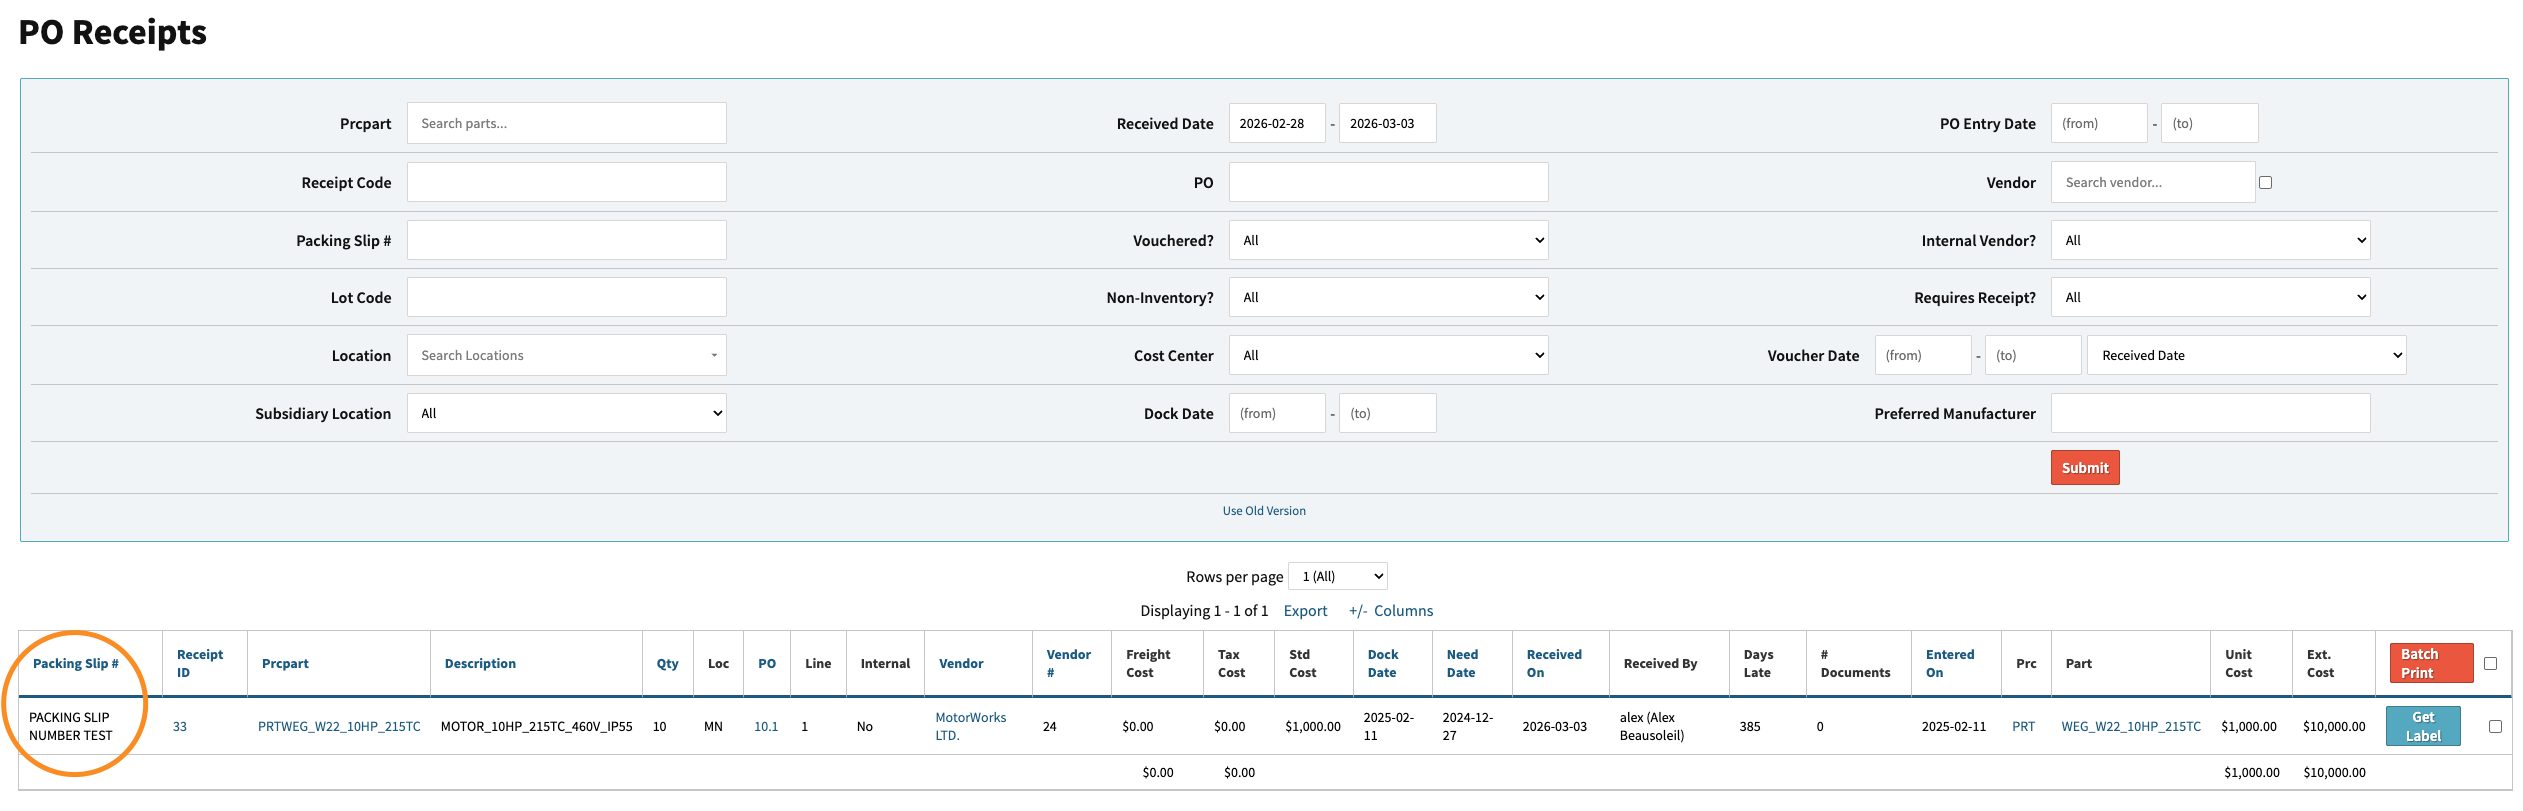Open the Voucher Date type dropdown

2245,355
